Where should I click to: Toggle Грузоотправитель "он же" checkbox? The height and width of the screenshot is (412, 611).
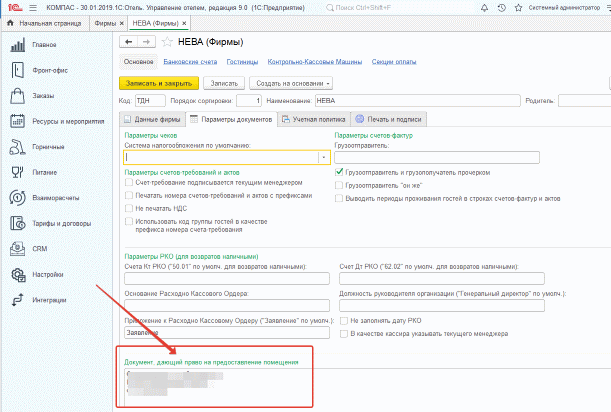339,185
